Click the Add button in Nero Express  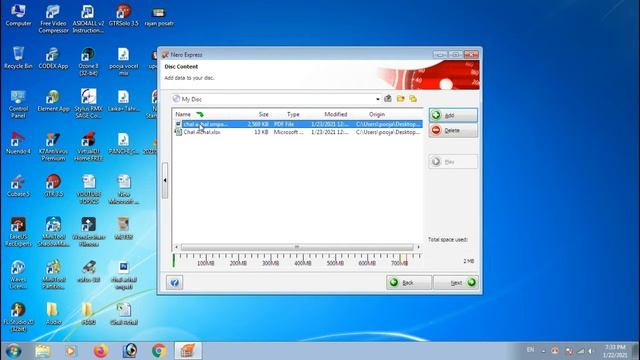(x=453, y=115)
